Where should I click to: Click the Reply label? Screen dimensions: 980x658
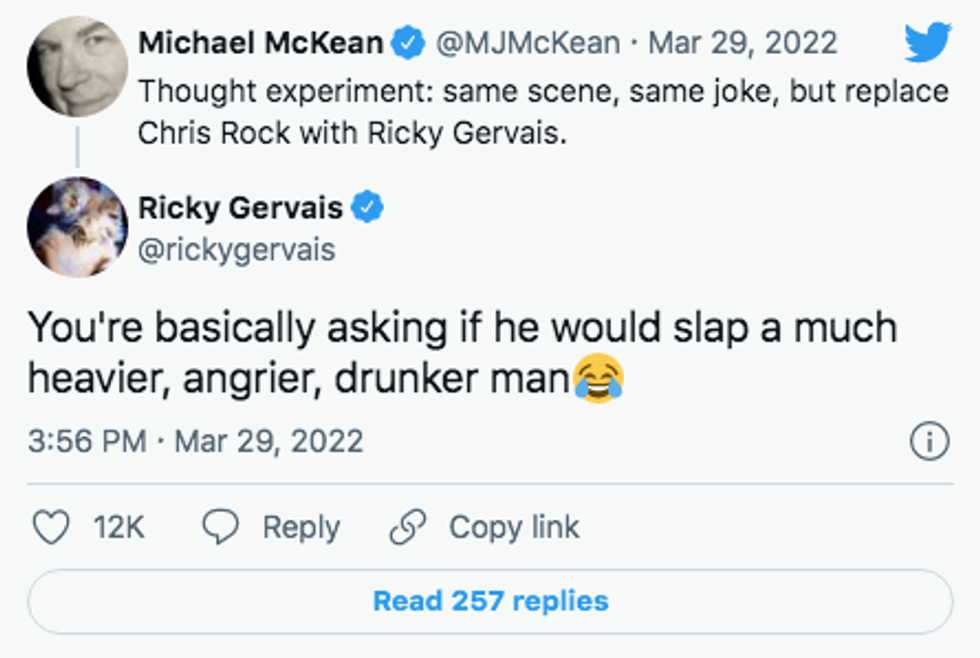tap(301, 527)
